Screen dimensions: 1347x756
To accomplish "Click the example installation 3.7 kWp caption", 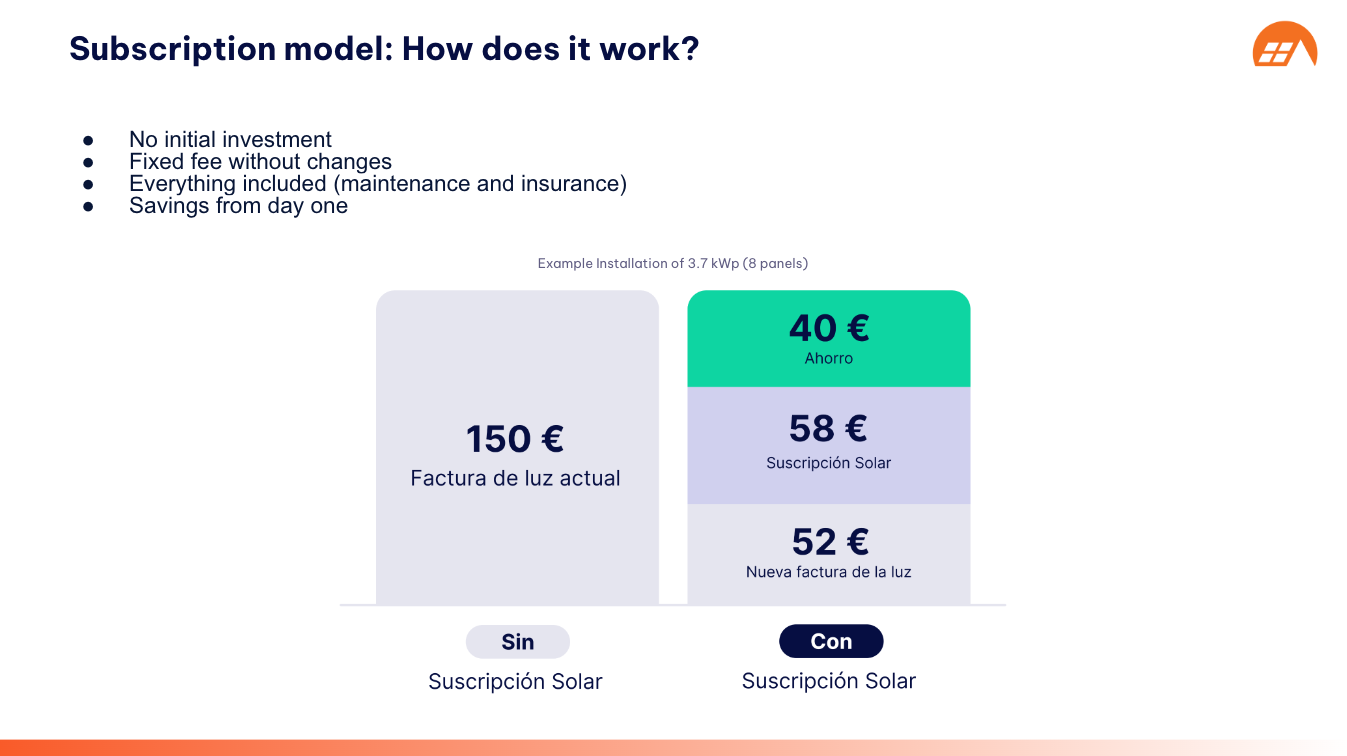I will 672,264.
